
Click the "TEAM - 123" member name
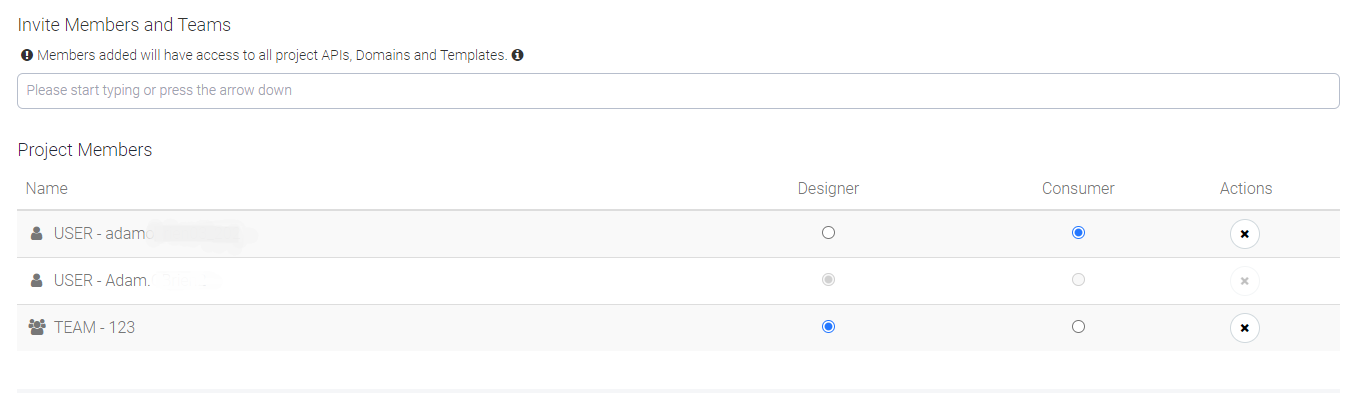pos(94,327)
